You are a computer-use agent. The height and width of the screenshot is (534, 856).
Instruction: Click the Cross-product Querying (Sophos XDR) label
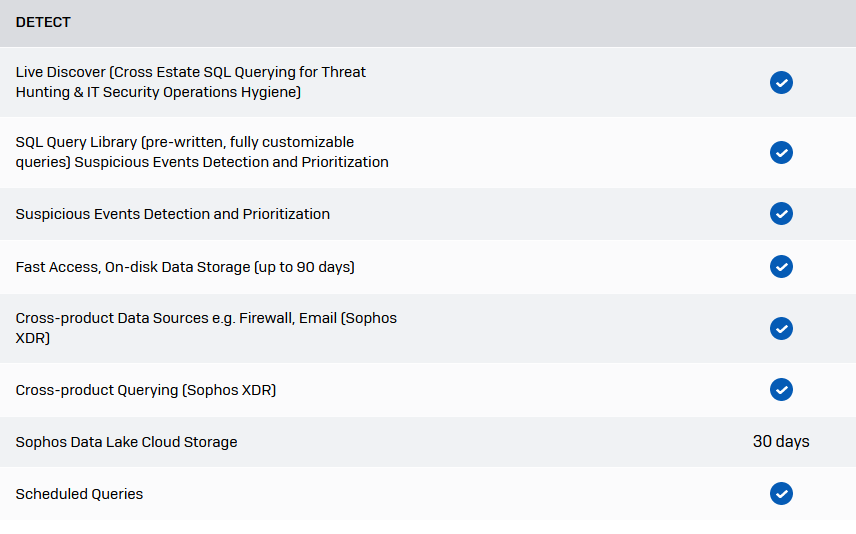point(146,390)
